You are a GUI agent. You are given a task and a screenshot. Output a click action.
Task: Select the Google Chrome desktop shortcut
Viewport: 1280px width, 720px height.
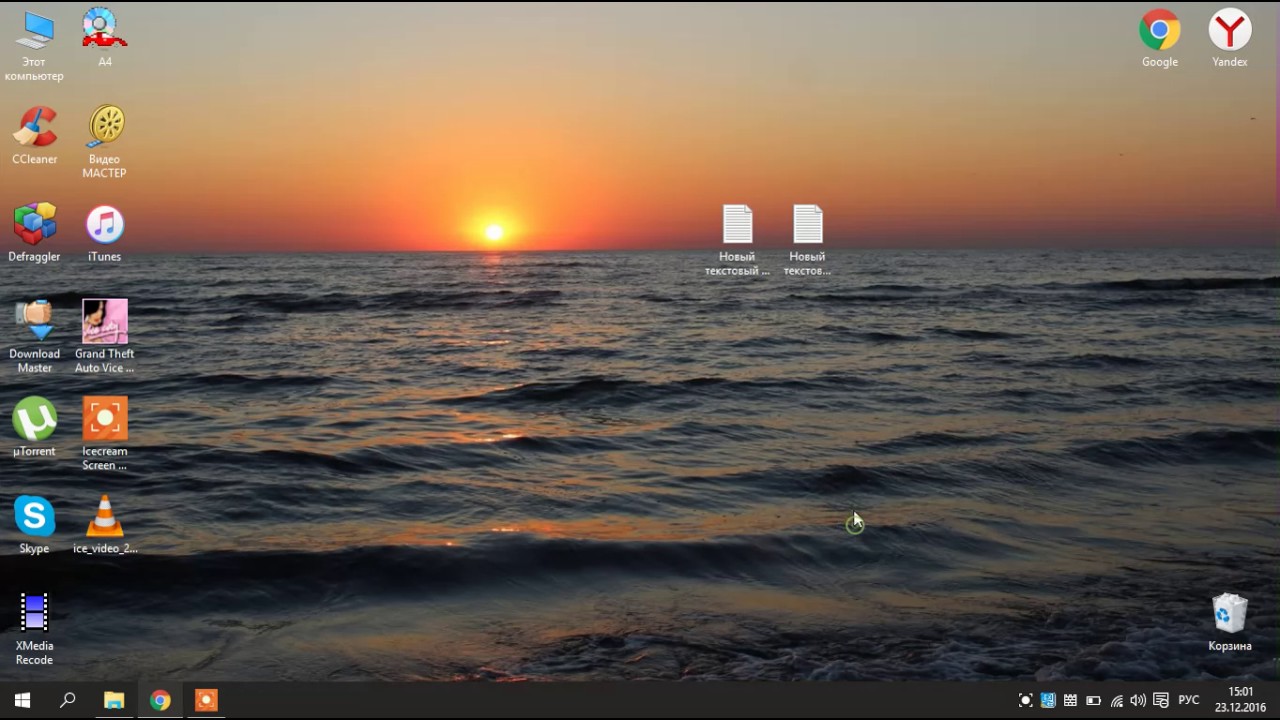pos(1160,38)
